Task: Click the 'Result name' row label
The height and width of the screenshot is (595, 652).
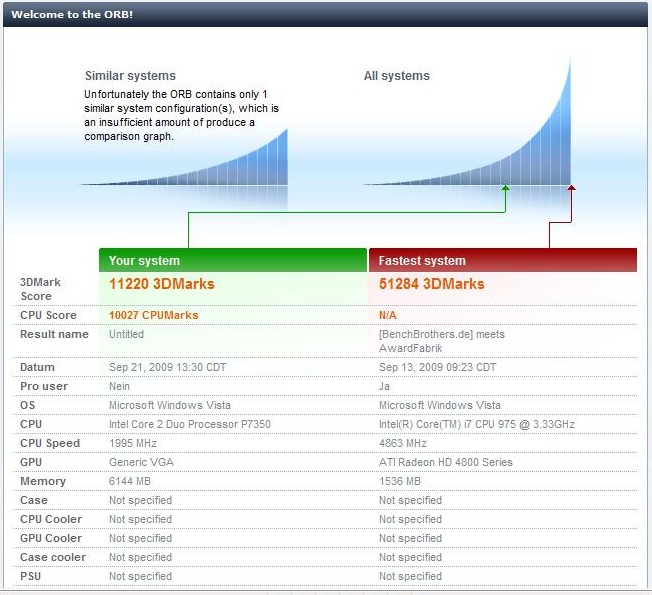Action: 54,334
